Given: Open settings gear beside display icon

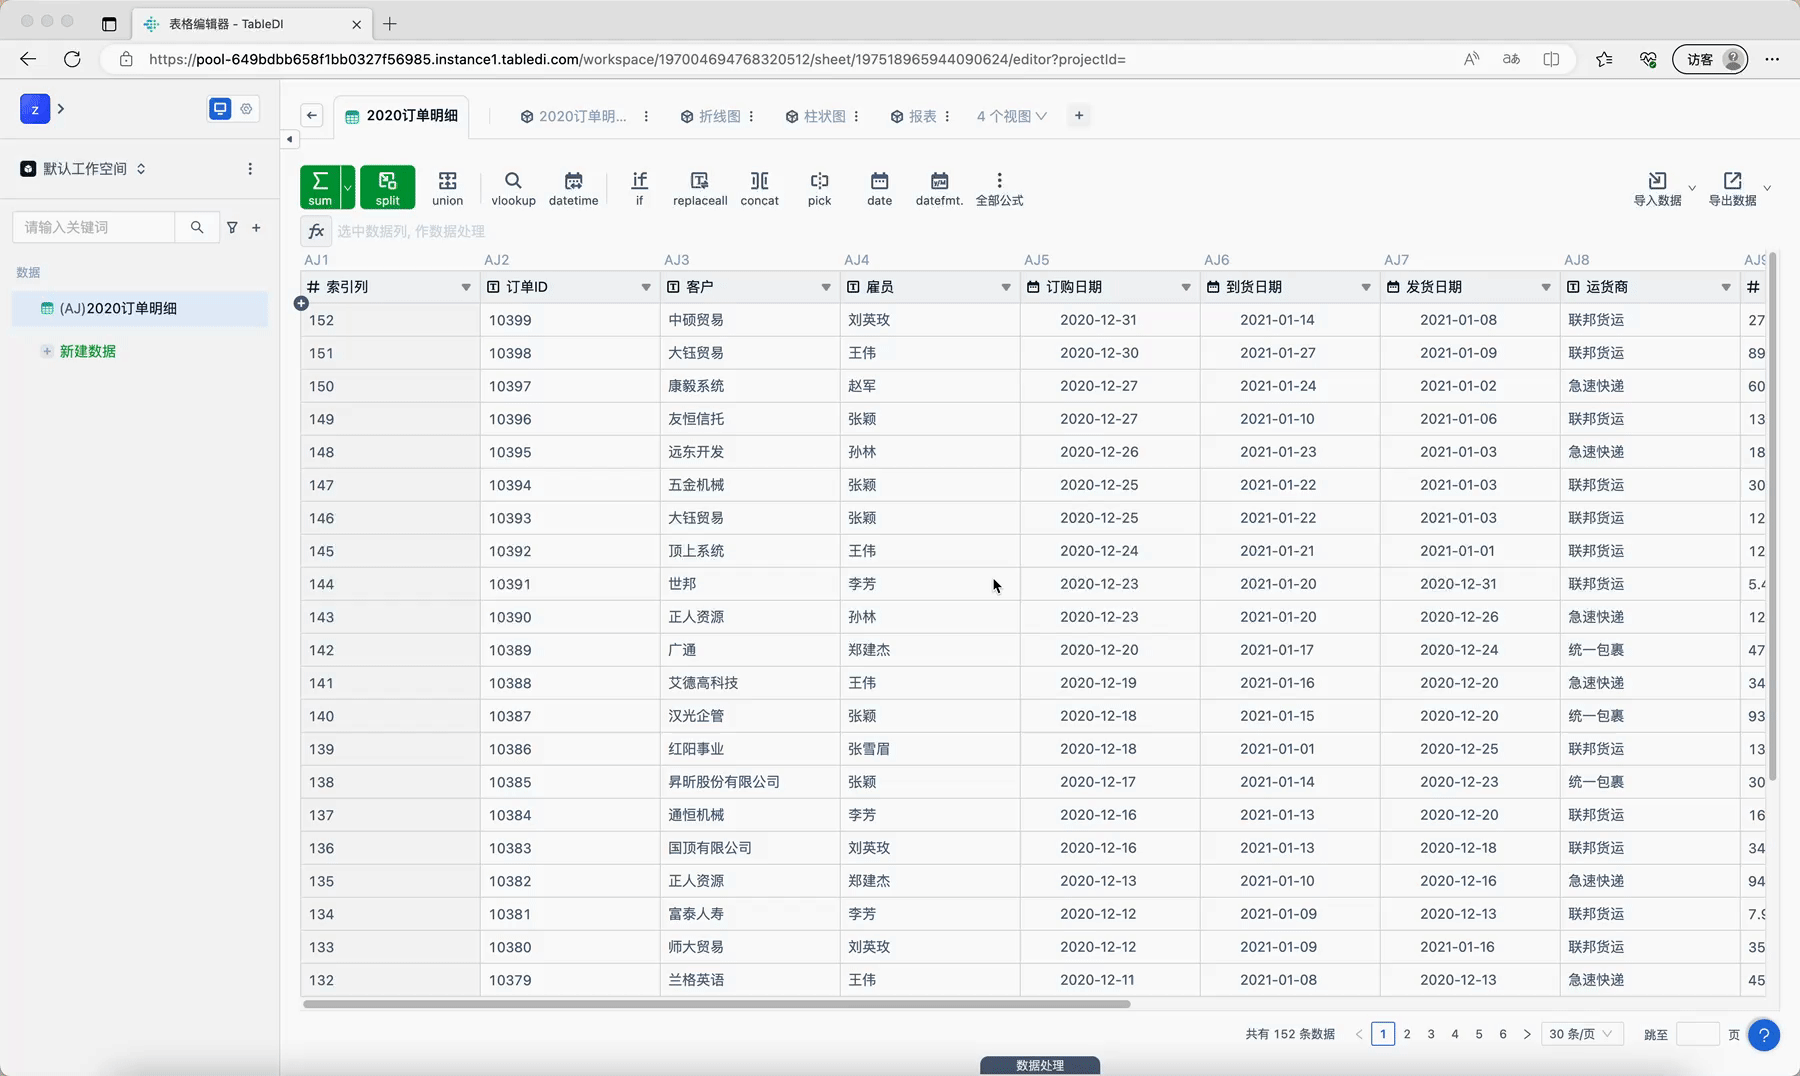Looking at the screenshot, I should click(x=246, y=108).
